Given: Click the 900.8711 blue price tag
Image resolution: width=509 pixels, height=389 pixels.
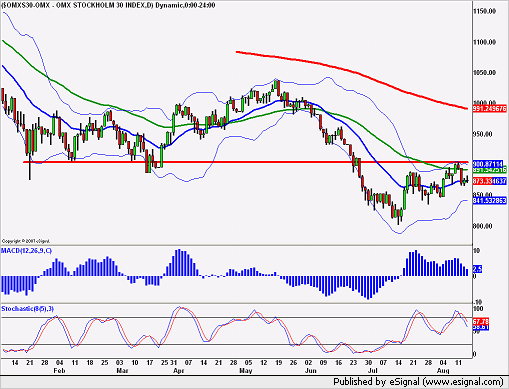Looking at the screenshot, I should pyautogui.click(x=488, y=164).
